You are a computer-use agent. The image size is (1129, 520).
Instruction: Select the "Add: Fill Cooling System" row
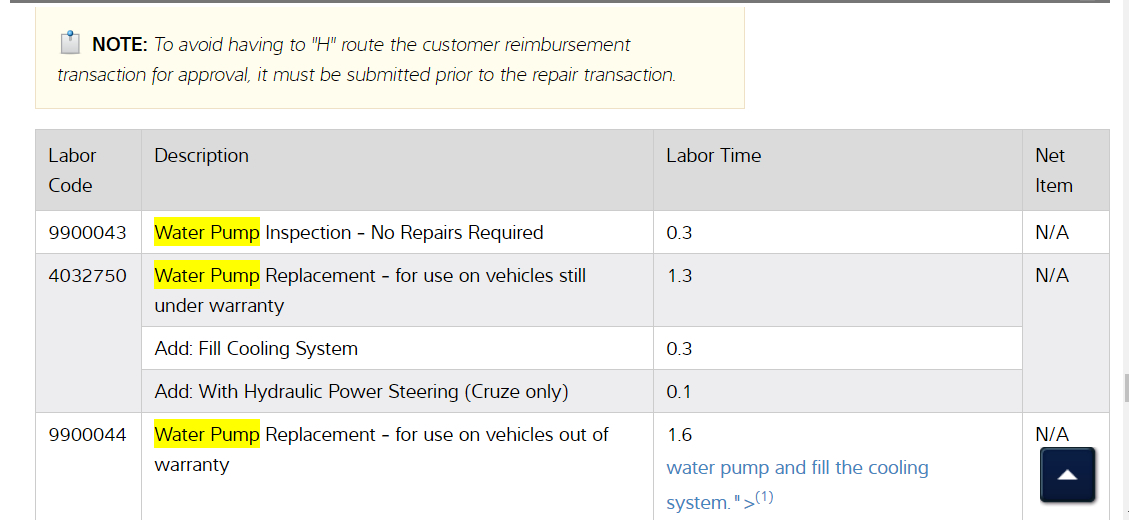pyautogui.click(x=256, y=349)
